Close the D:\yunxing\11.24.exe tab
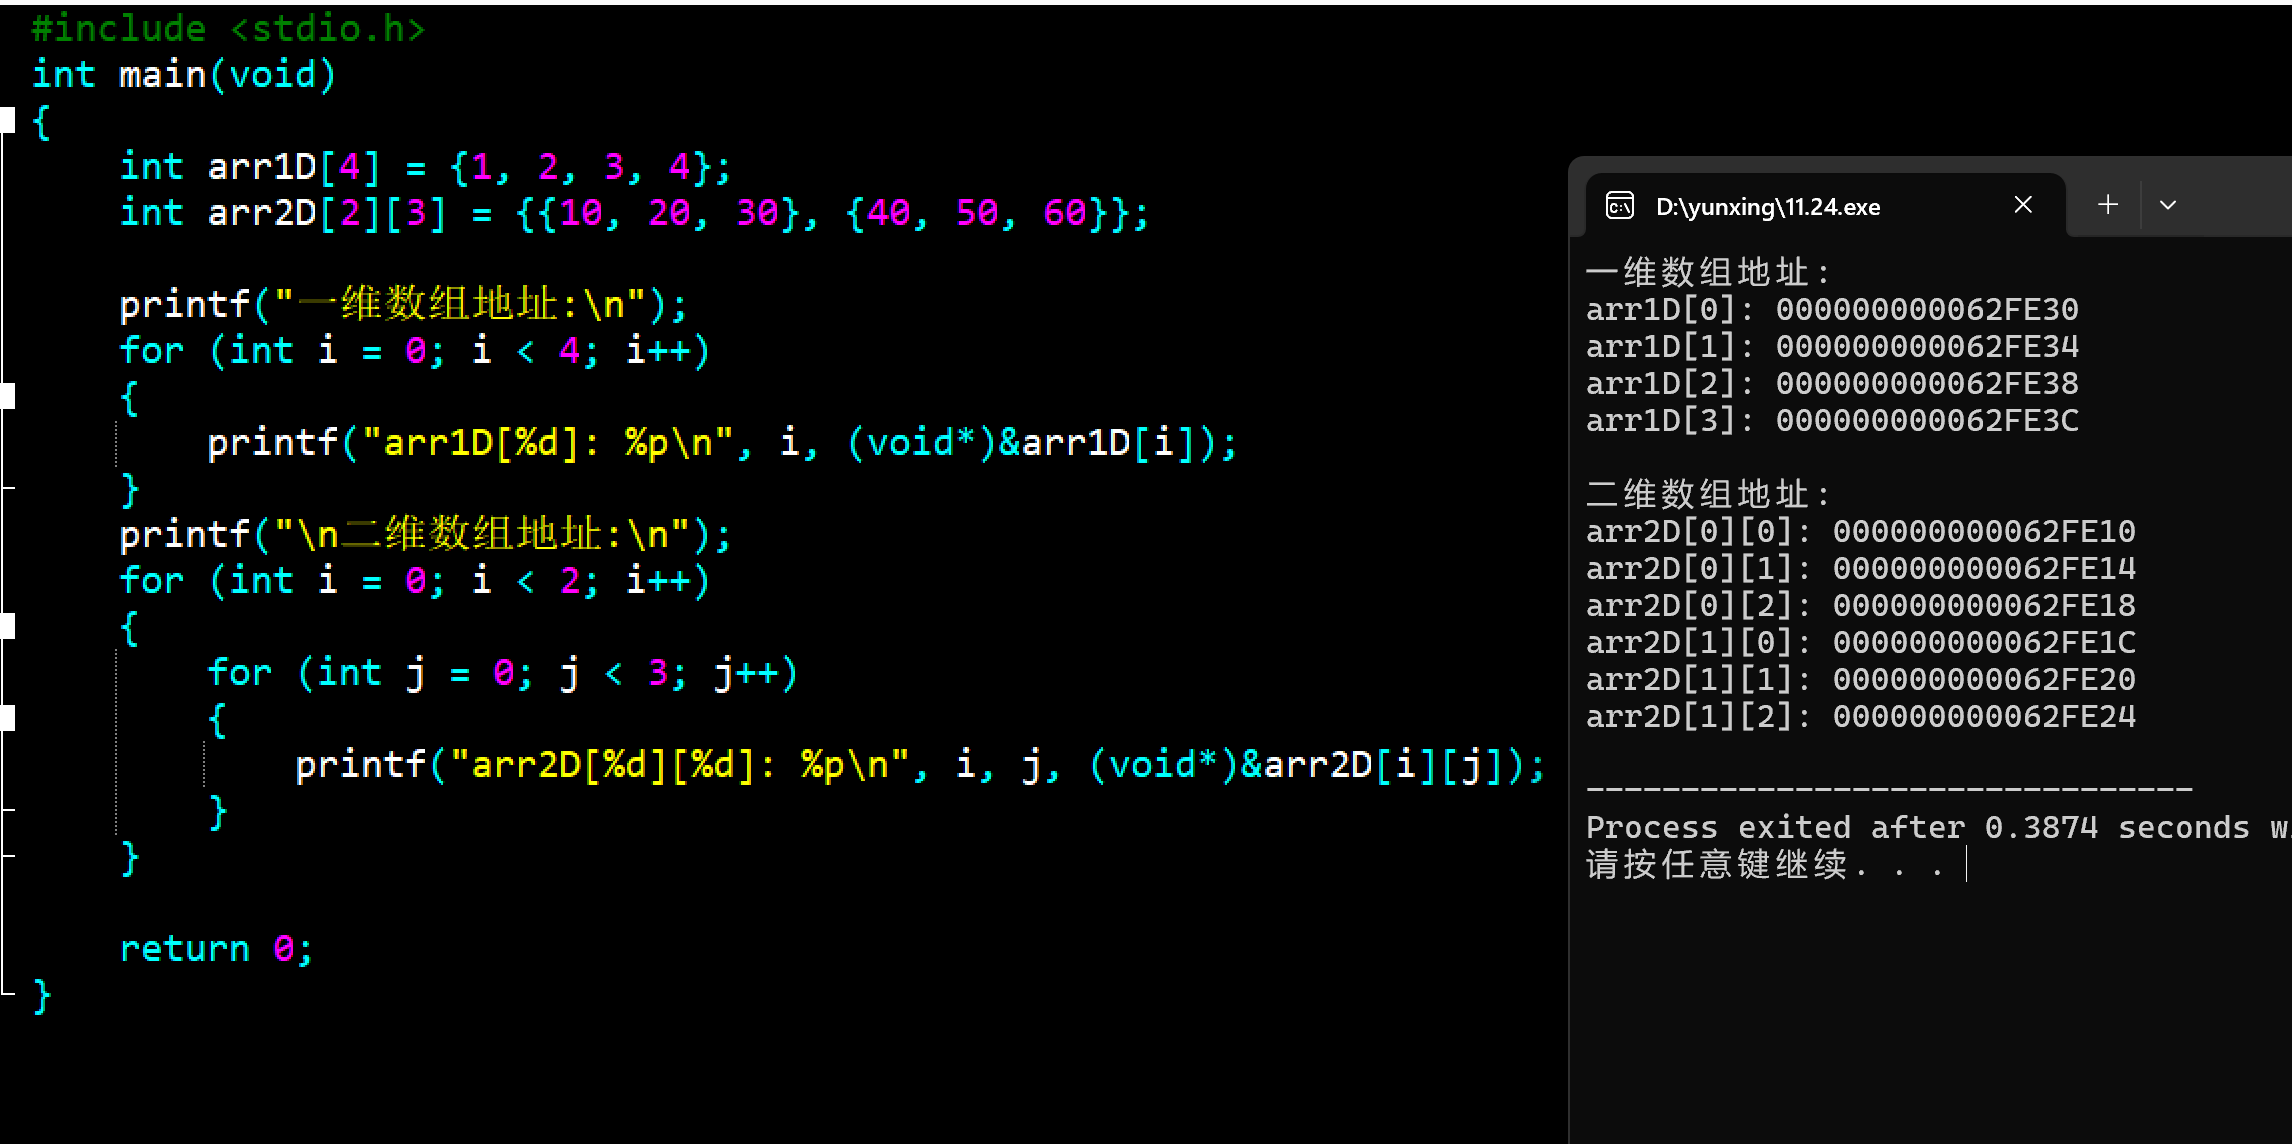The height and width of the screenshot is (1144, 2292). click(x=2022, y=205)
